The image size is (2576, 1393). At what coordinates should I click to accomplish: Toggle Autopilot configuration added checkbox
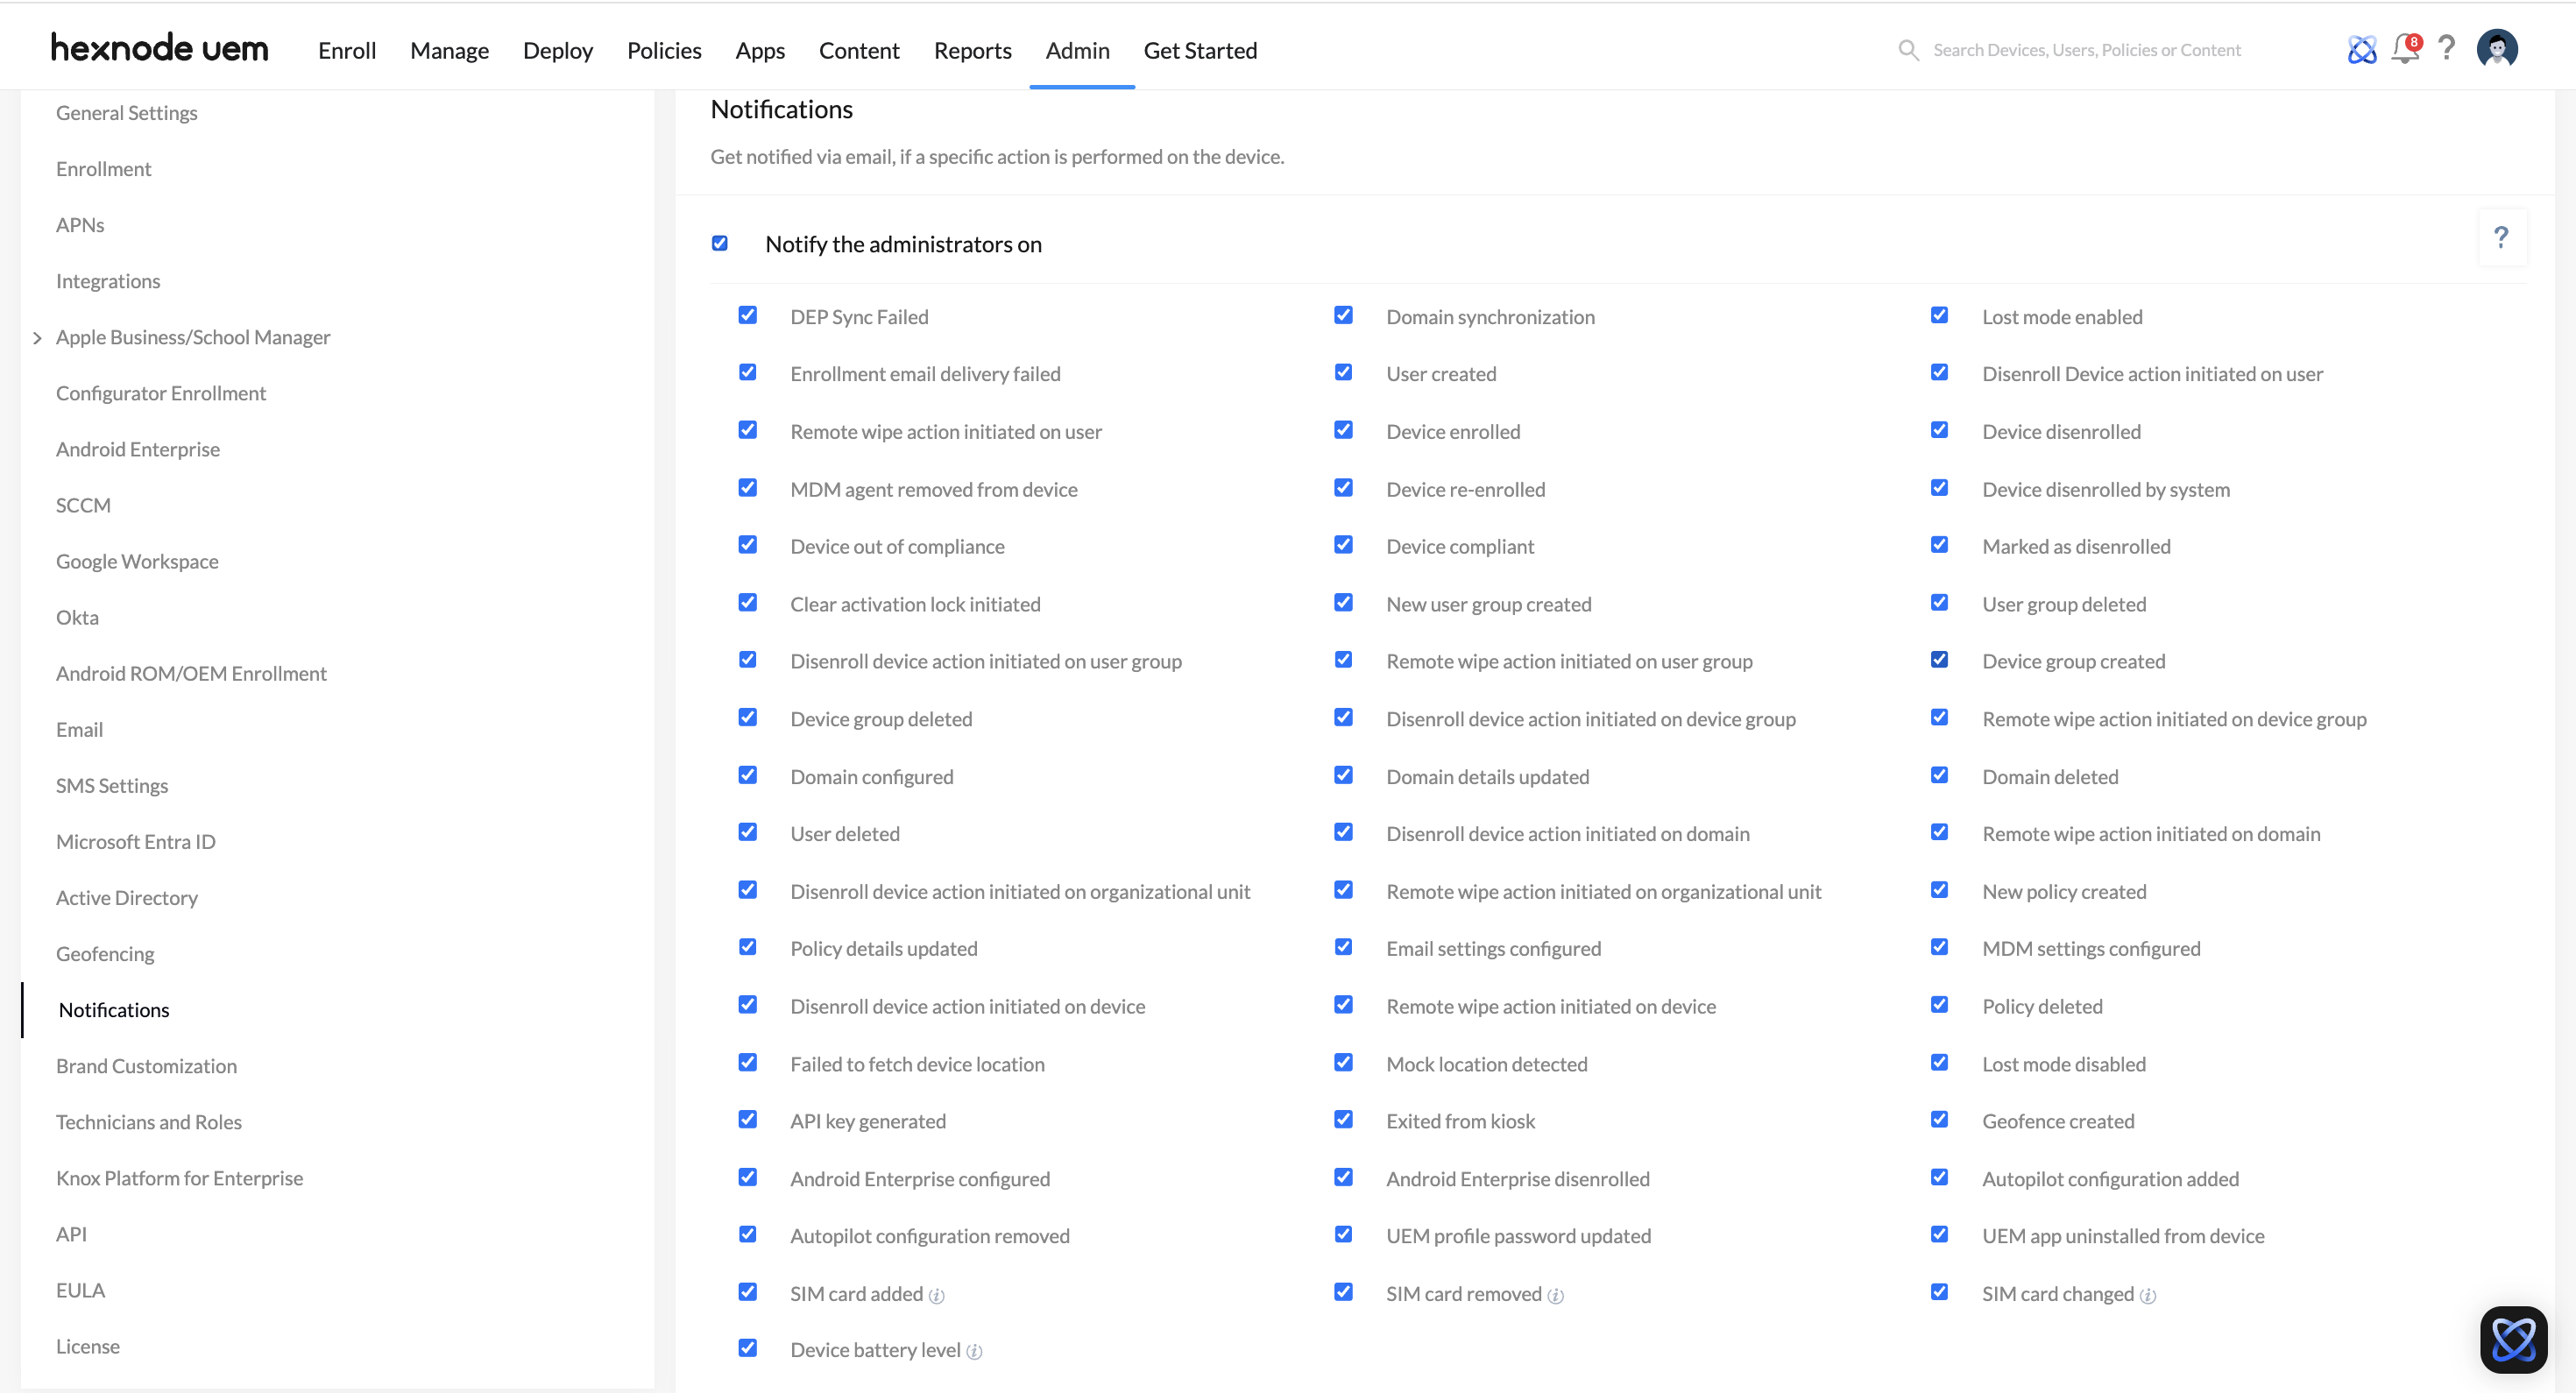[x=1939, y=1177]
